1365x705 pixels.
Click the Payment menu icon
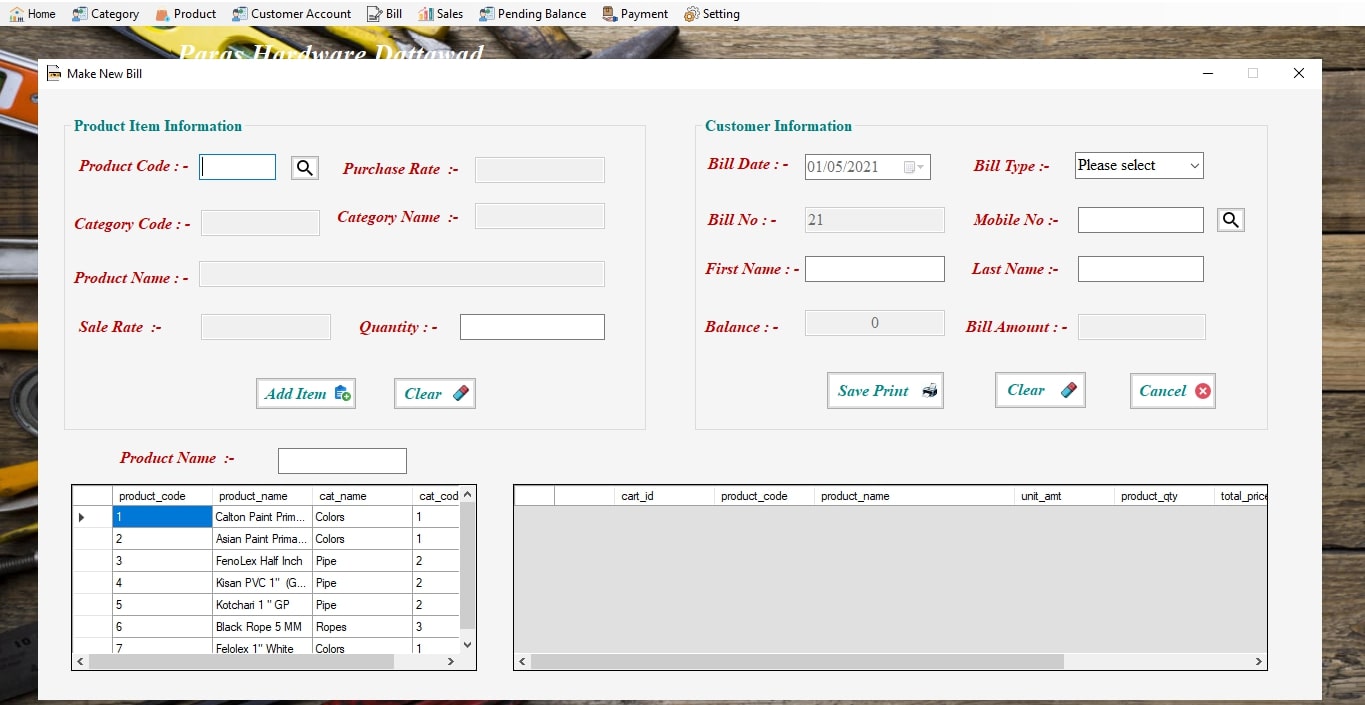tap(609, 14)
